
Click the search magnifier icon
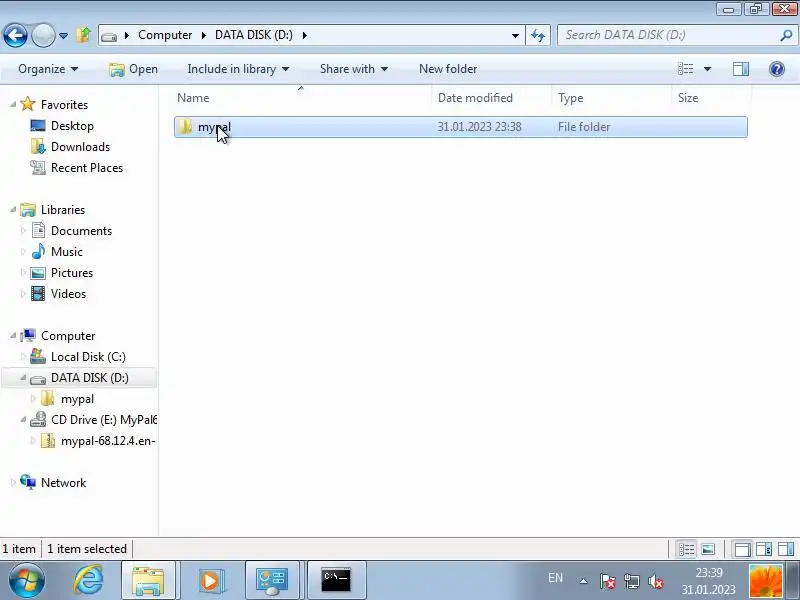tap(786, 35)
